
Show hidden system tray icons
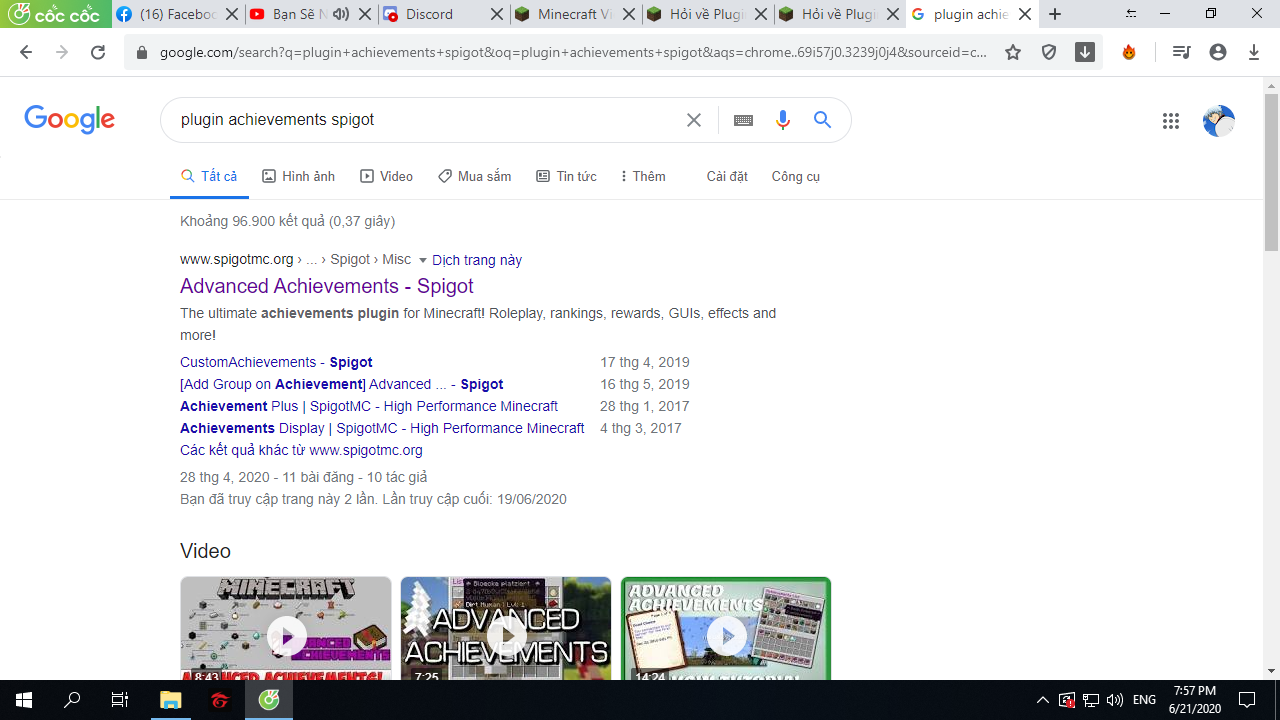pos(1043,700)
